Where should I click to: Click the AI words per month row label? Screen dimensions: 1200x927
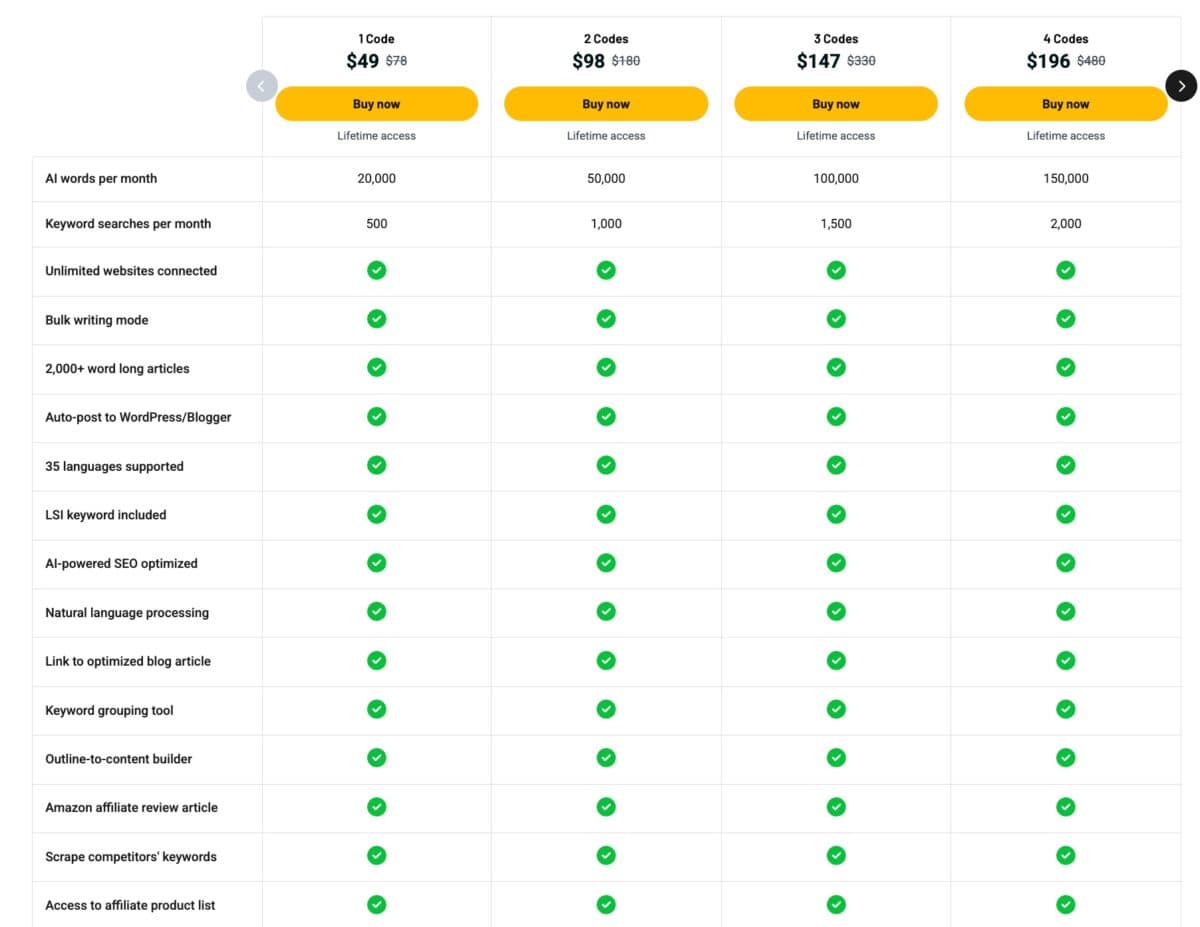[101, 179]
